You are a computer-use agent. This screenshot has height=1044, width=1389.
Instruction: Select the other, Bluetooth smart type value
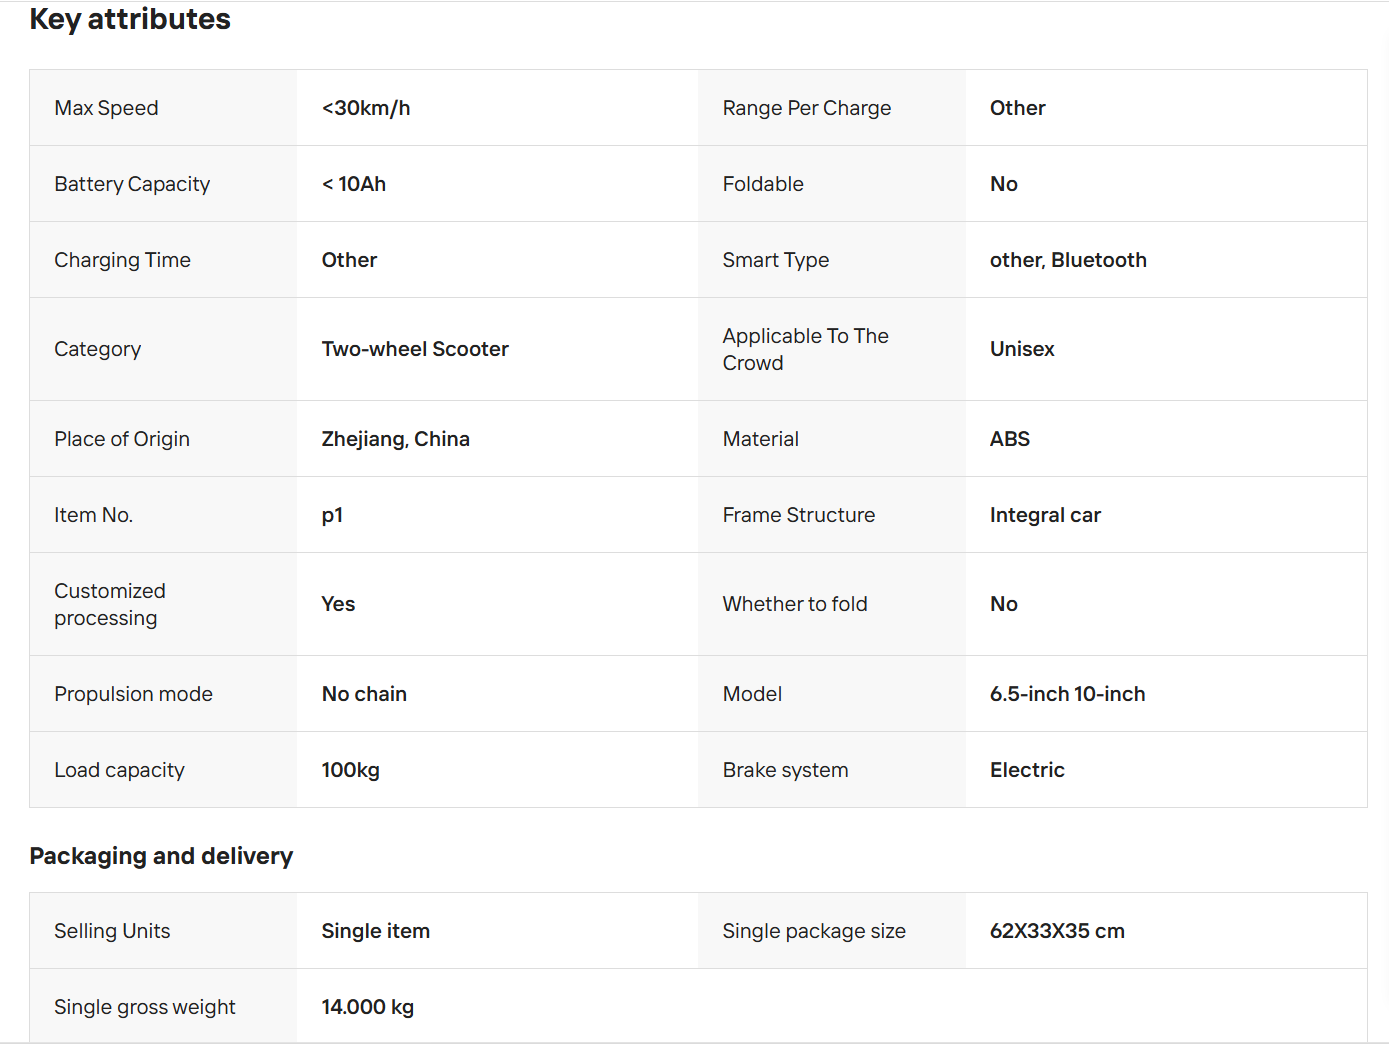(x=1068, y=260)
